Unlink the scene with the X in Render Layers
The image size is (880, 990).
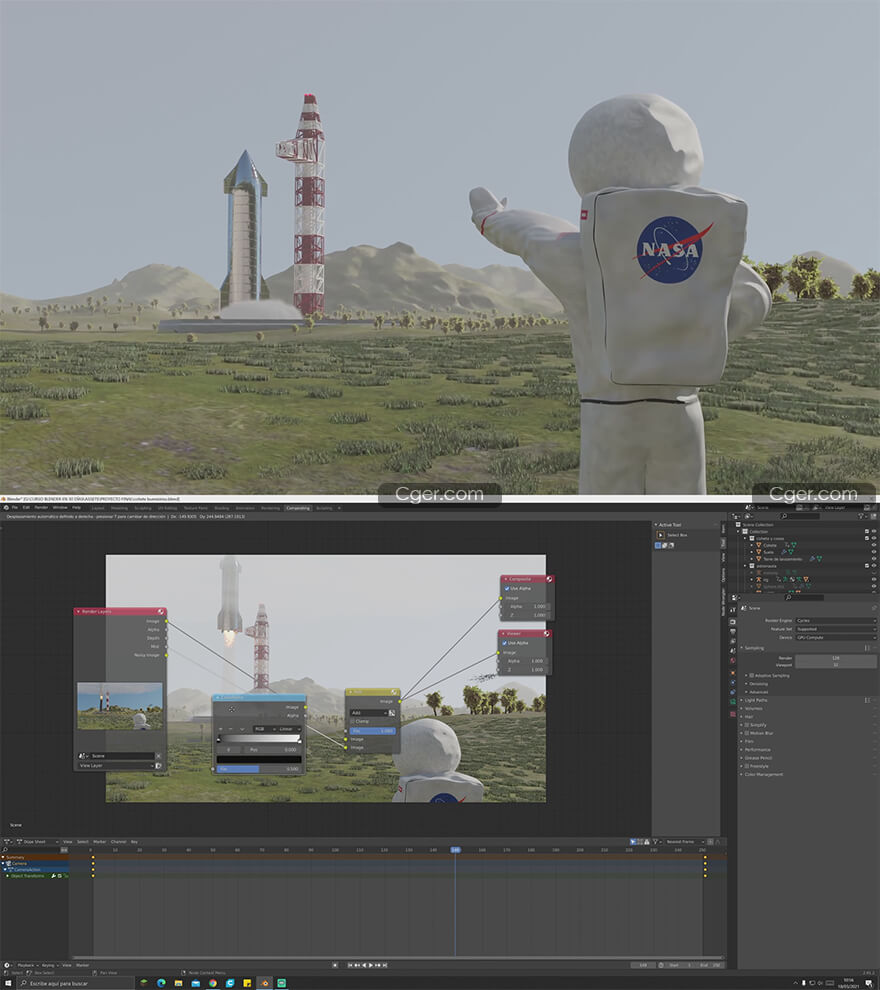pos(158,756)
